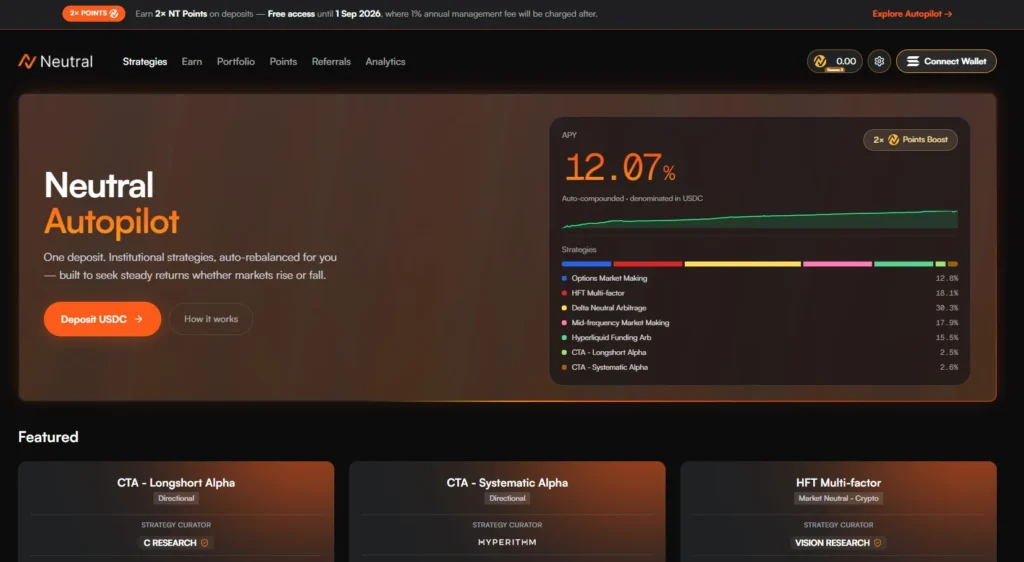The image size is (1024, 562).
Task: Click the 18.1% allocation value
Action: (947, 293)
